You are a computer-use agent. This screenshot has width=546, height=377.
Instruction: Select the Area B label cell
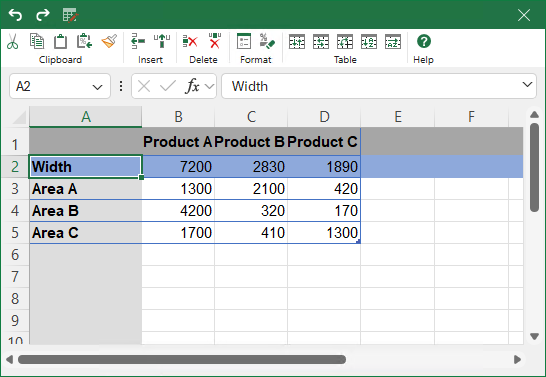click(86, 211)
